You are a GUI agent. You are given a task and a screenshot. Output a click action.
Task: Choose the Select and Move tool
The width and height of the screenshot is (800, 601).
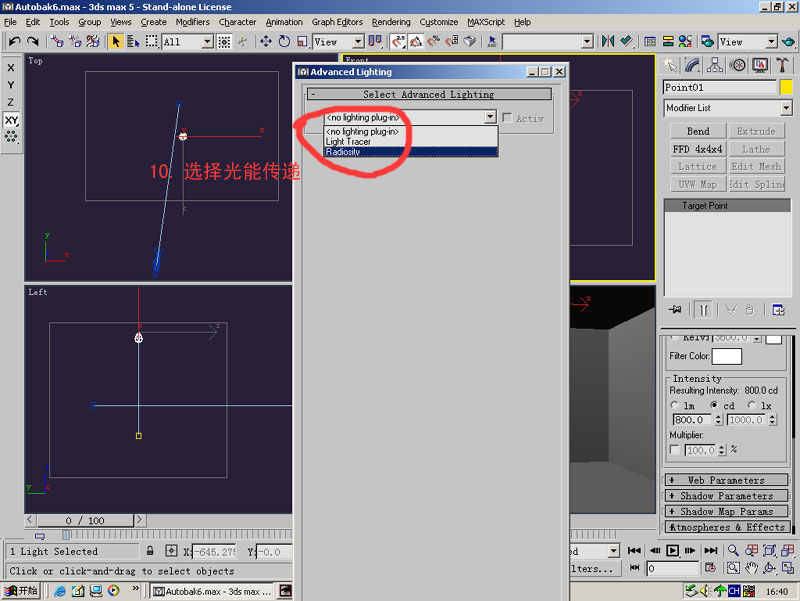pos(266,41)
